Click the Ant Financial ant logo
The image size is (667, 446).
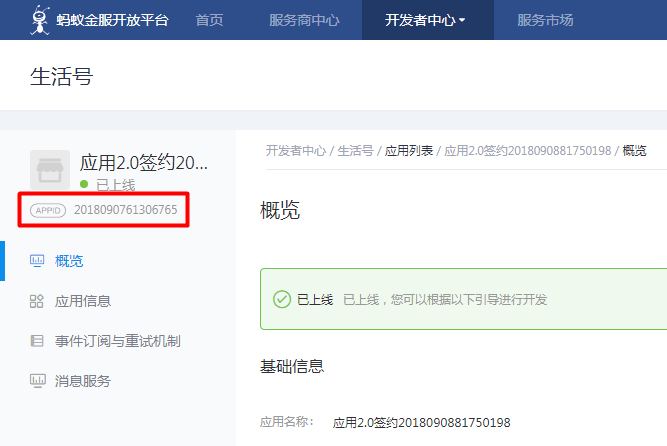[40, 19]
